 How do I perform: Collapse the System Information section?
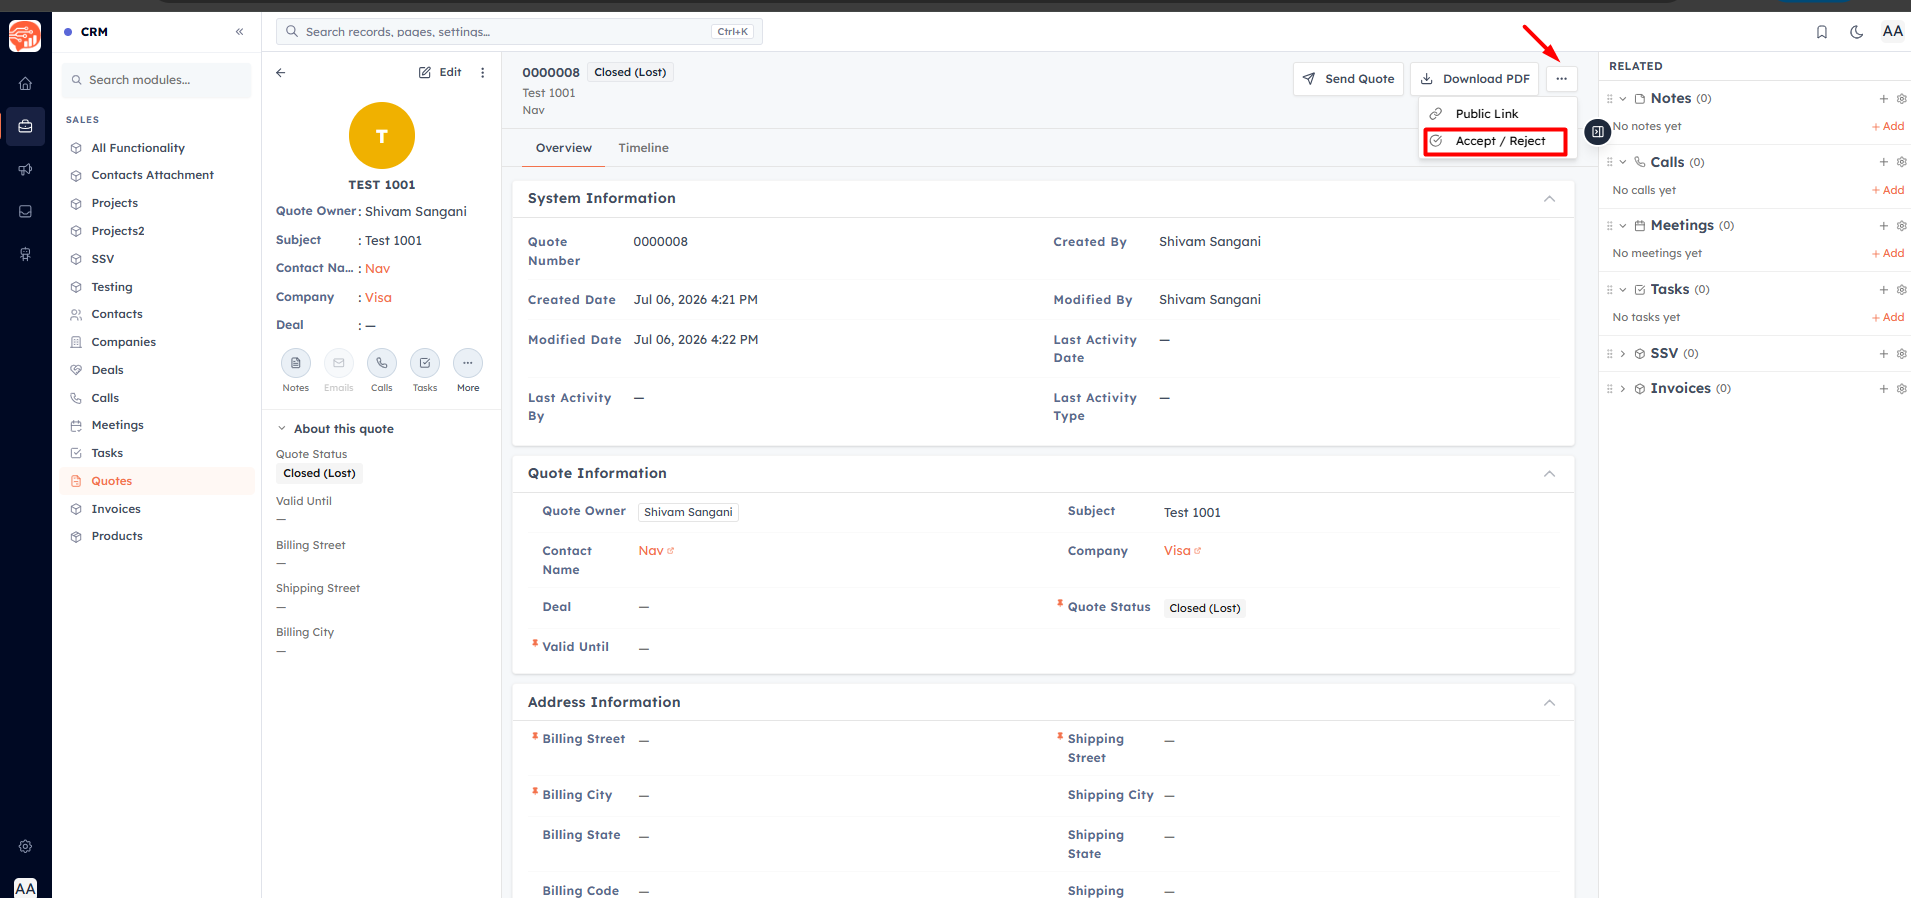click(x=1549, y=199)
